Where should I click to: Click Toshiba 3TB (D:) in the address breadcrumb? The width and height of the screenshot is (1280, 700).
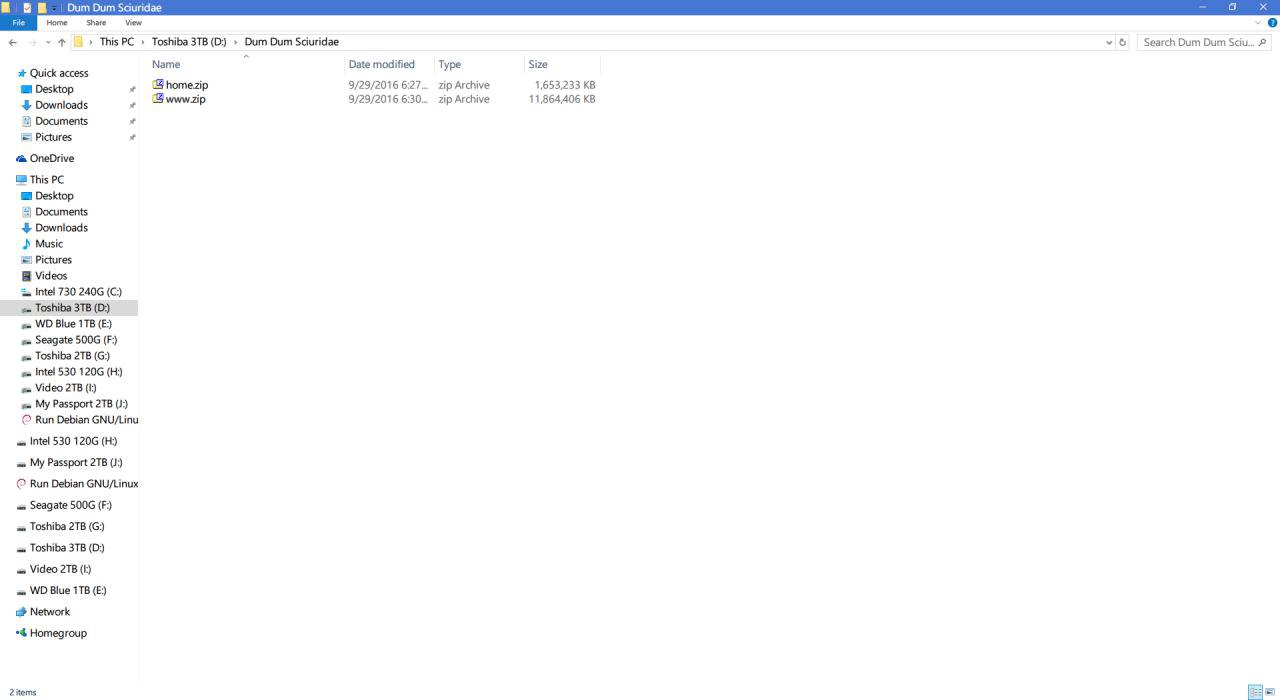189,42
